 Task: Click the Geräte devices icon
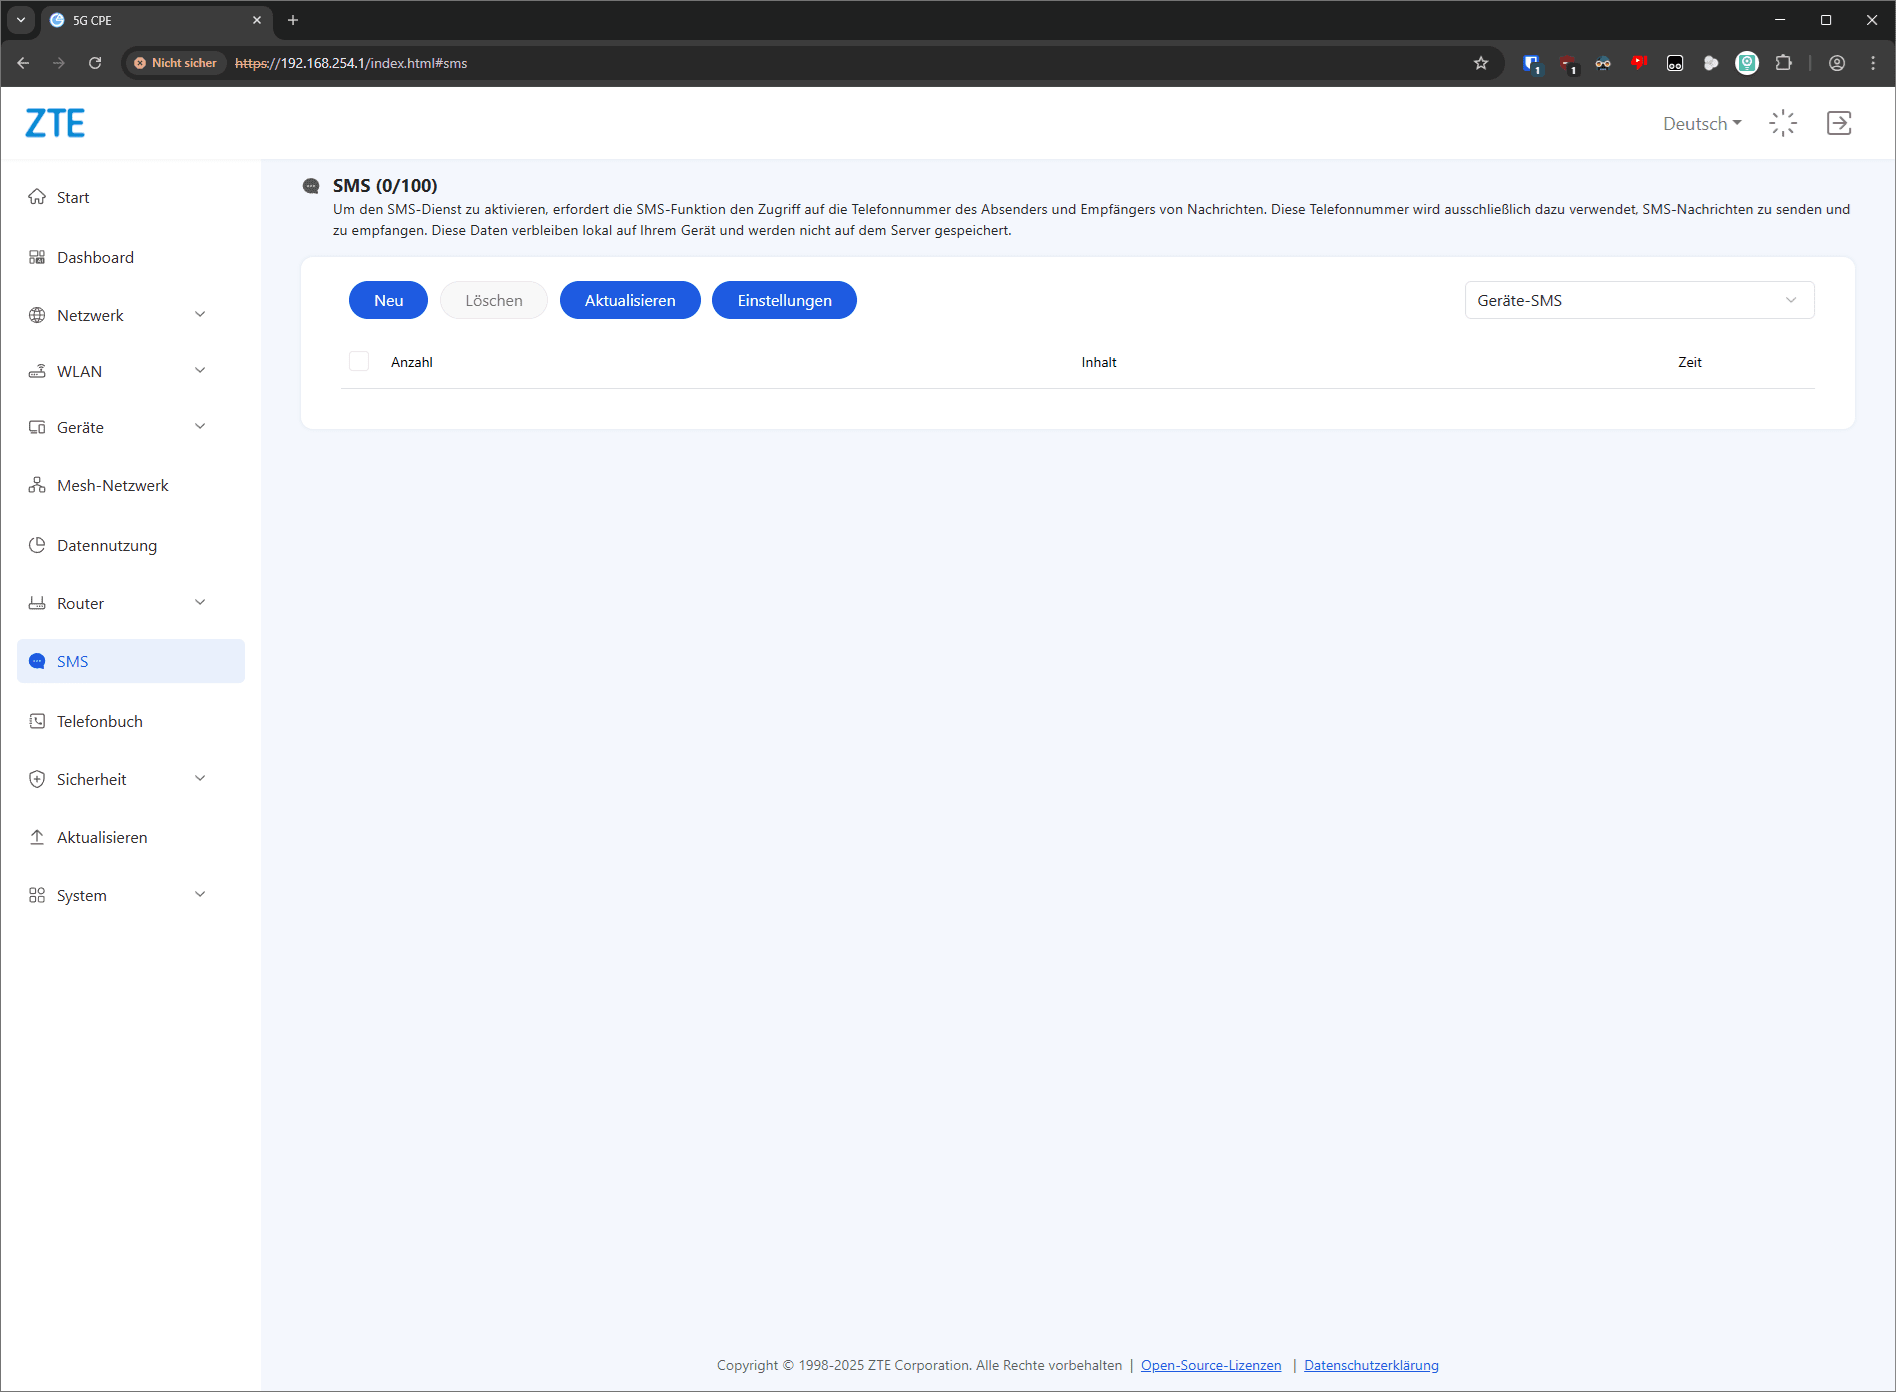(x=37, y=427)
